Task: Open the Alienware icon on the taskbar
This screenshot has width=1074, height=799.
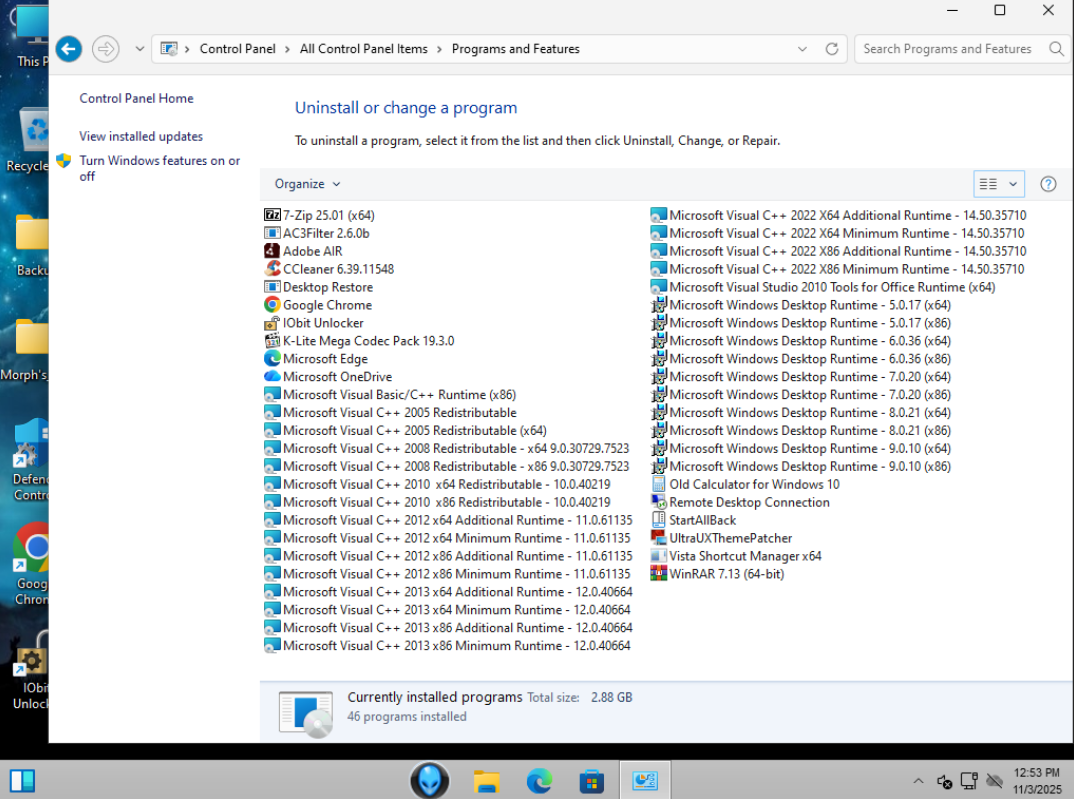Action: tap(429, 780)
